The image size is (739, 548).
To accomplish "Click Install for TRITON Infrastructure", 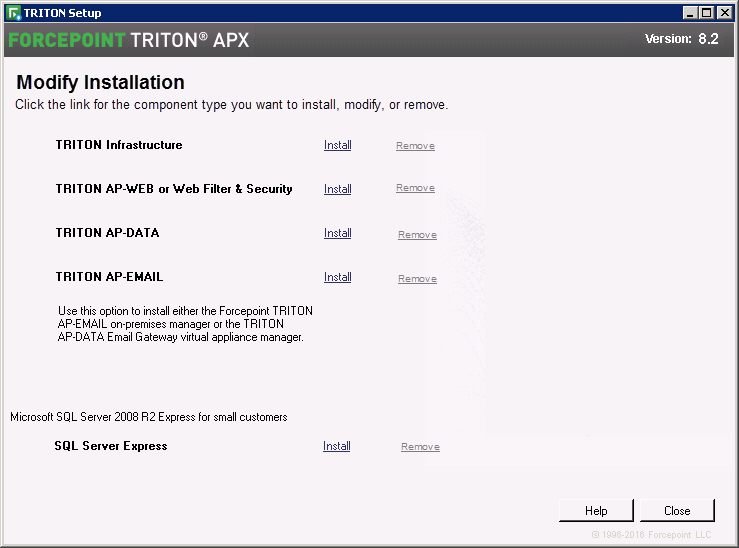I will point(337,145).
